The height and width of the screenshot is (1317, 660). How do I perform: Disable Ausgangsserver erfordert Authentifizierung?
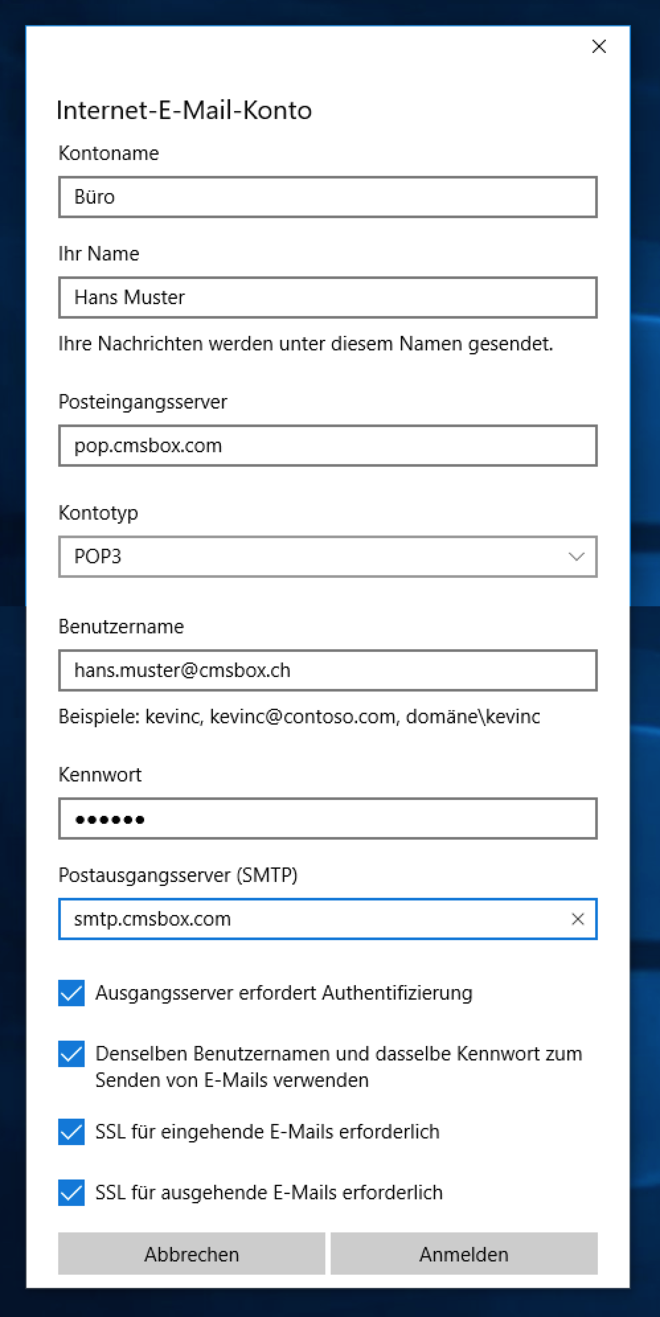(70, 993)
